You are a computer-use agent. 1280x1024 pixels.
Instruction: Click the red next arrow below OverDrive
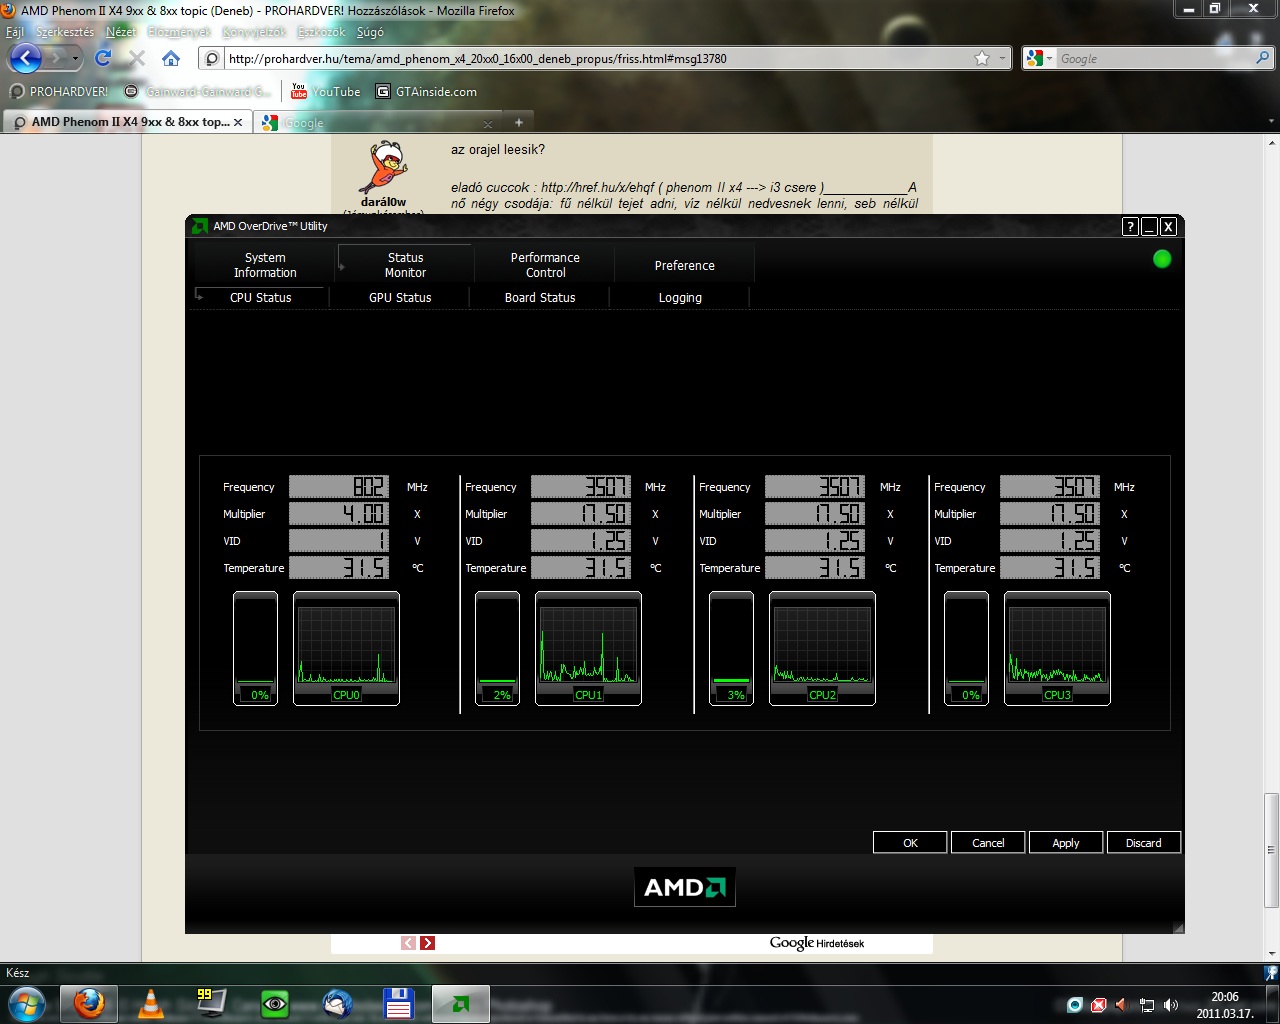coord(428,943)
